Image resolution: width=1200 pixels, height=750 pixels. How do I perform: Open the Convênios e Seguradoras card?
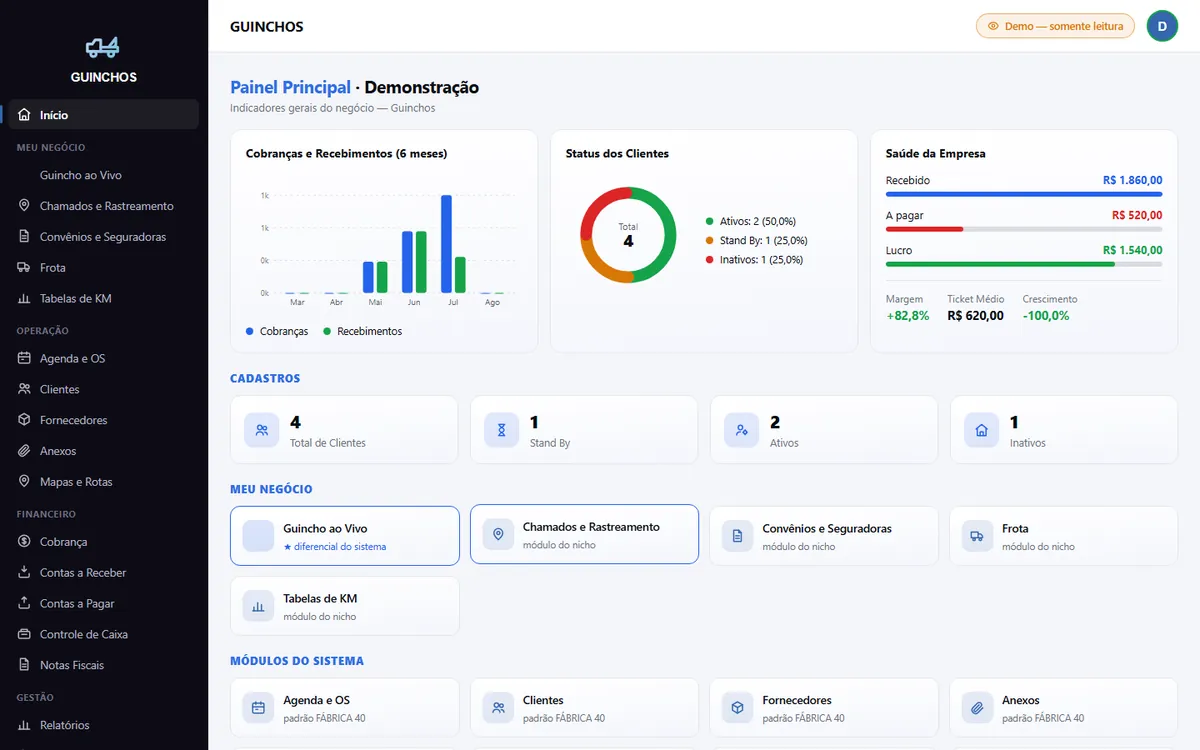click(x=824, y=536)
